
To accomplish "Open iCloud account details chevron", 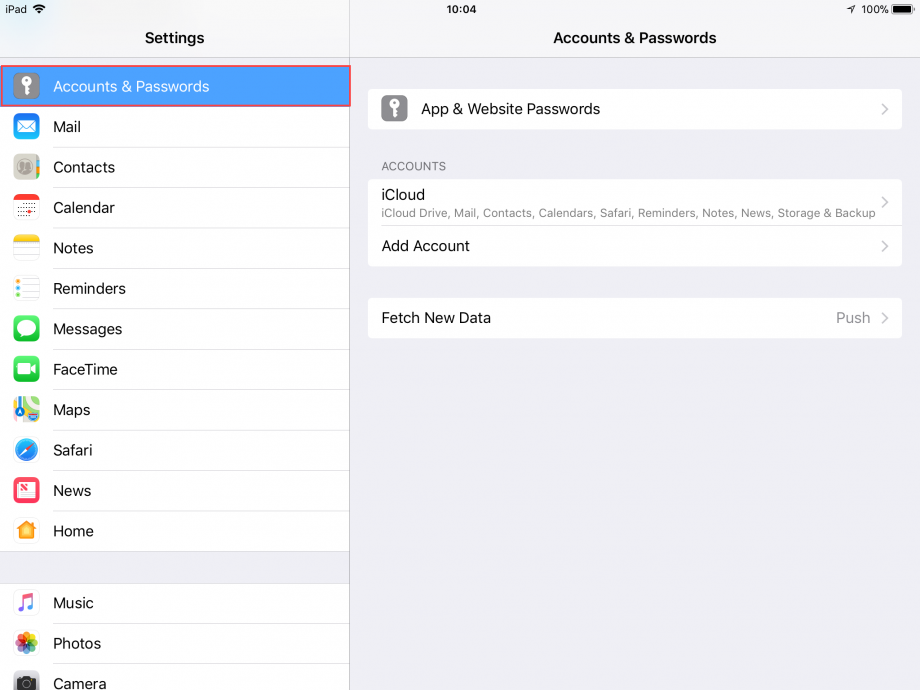I will (884, 202).
